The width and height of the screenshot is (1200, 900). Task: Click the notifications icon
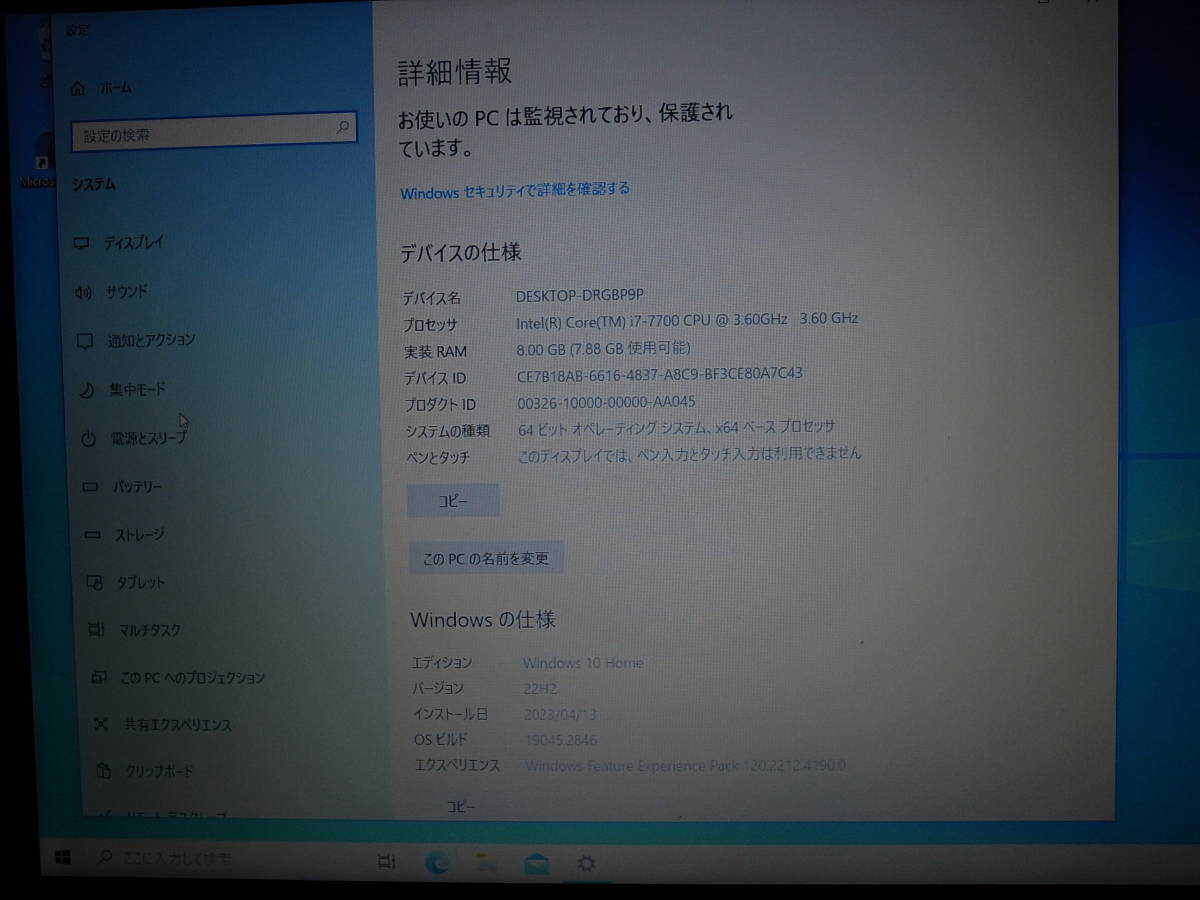85,341
